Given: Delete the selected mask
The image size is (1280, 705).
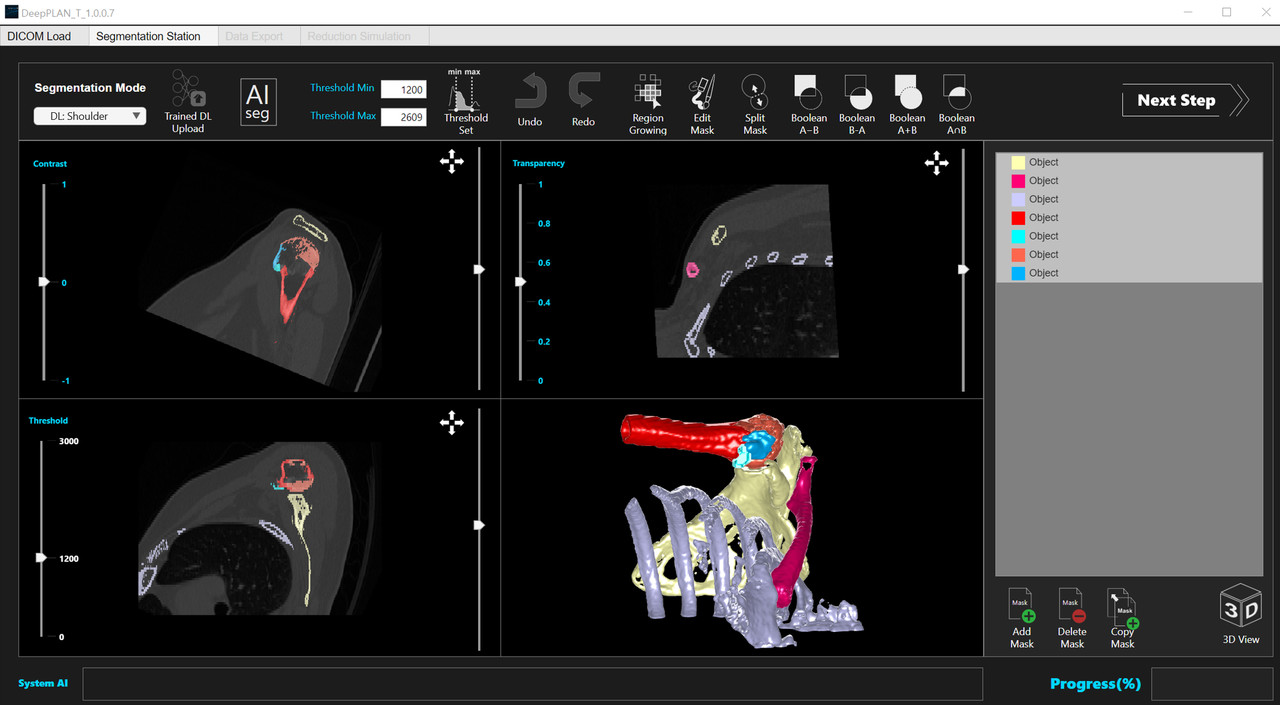Looking at the screenshot, I should tap(1071, 618).
